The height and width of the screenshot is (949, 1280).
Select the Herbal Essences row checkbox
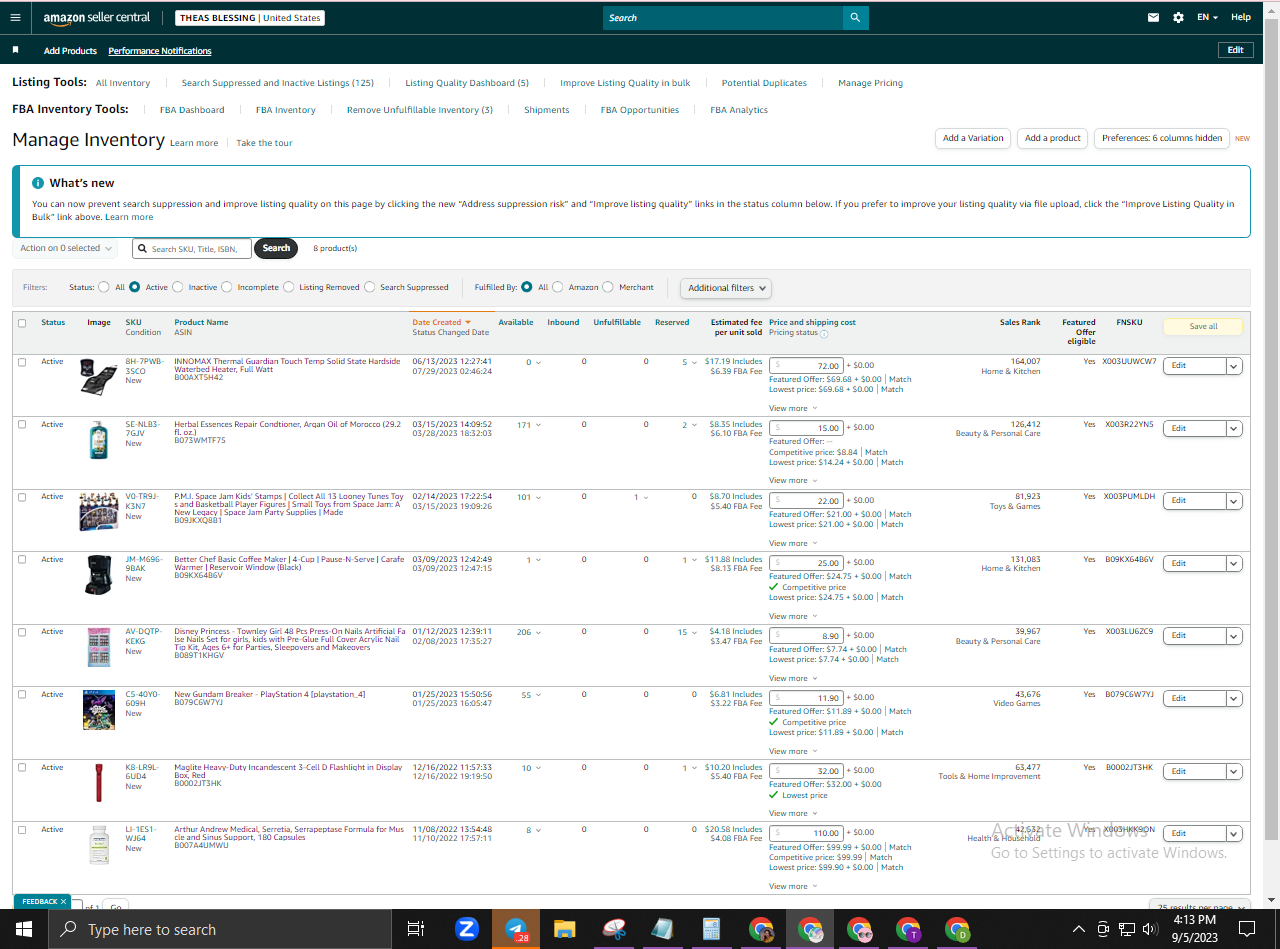pos(22,424)
